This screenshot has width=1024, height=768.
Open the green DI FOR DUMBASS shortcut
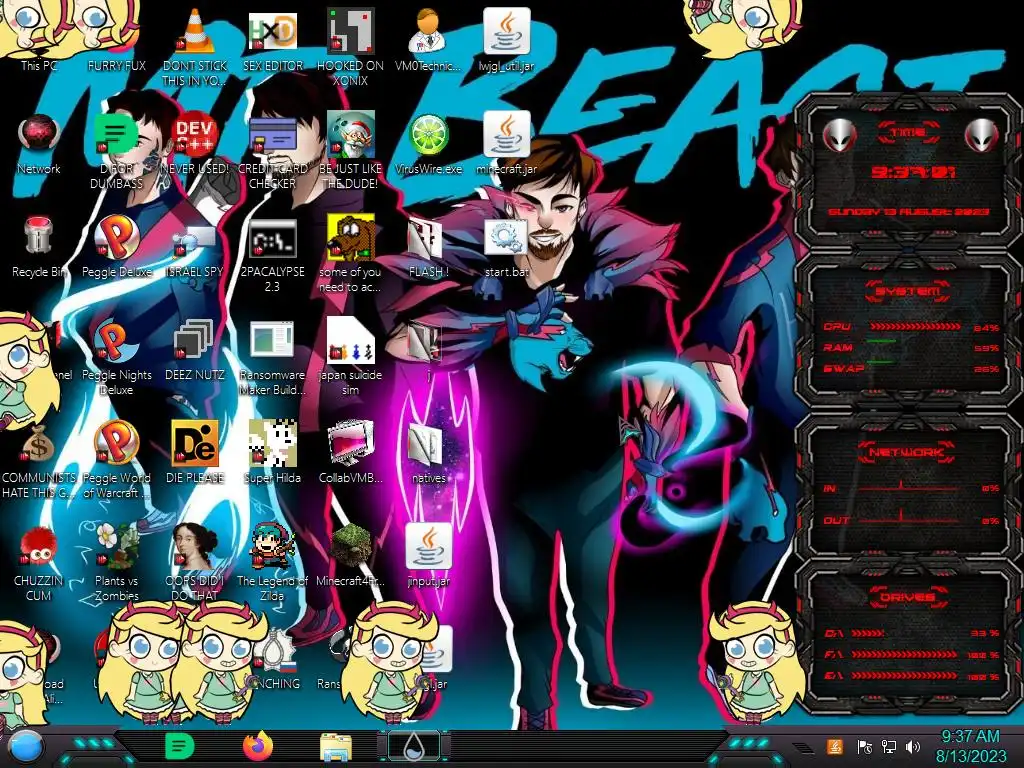(116, 135)
